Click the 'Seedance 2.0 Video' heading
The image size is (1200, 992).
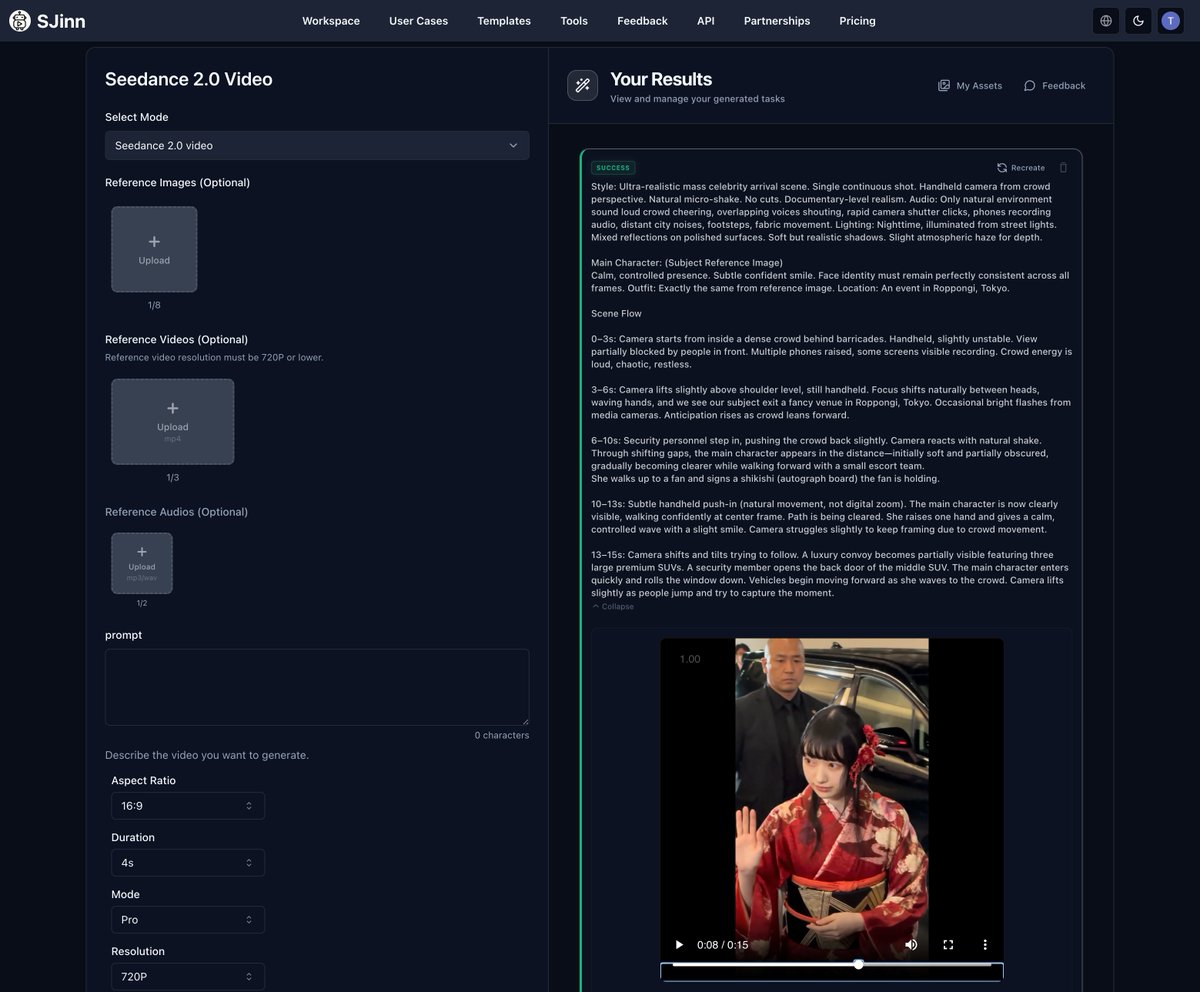tap(189, 79)
